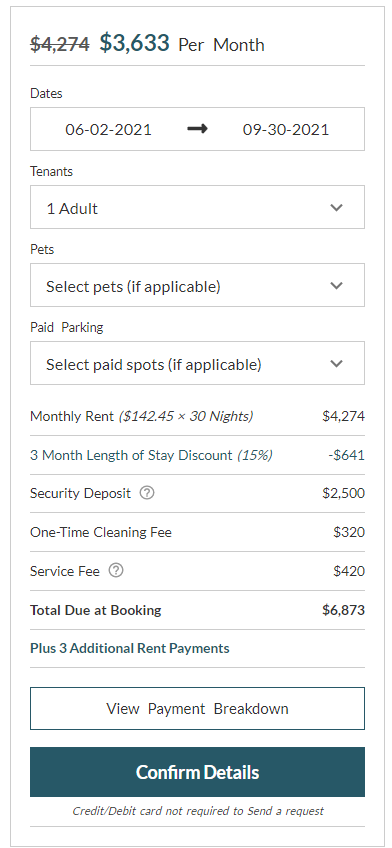Open the Select paid spots dropdown
392x848 pixels.
pos(197,363)
